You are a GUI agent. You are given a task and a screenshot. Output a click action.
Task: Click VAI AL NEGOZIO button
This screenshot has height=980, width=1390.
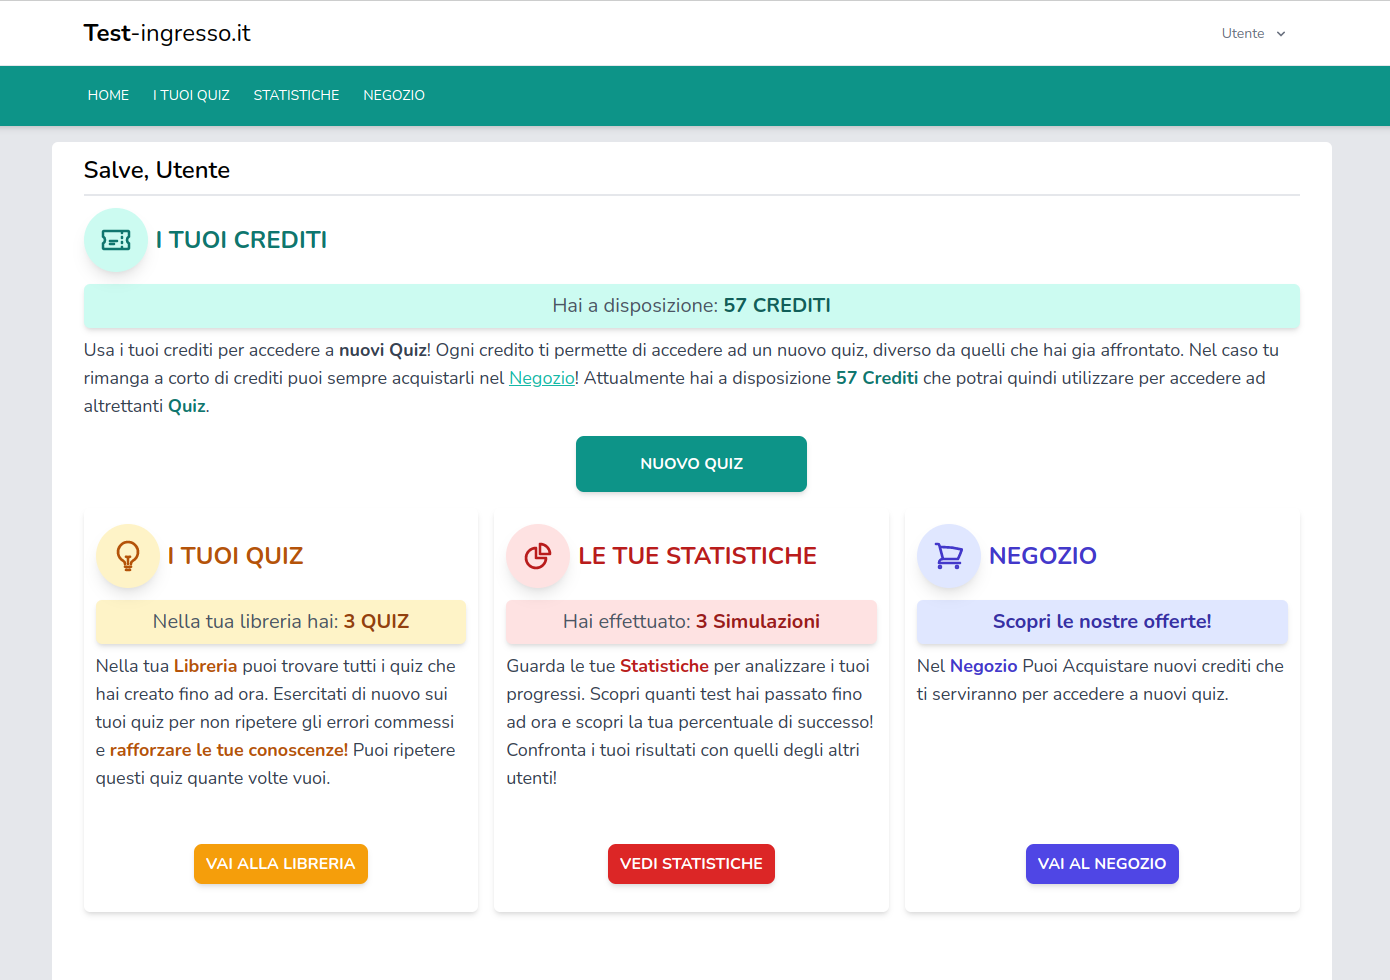tap(1102, 864)
